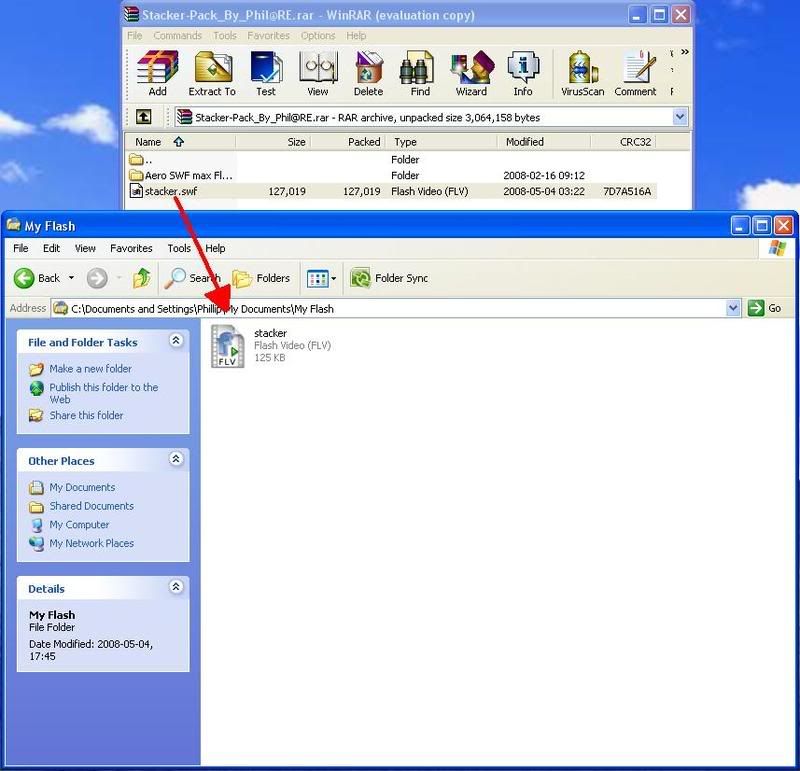Sort WinRAR list by Type column
800x771 pixels.
tap(442, 142)
